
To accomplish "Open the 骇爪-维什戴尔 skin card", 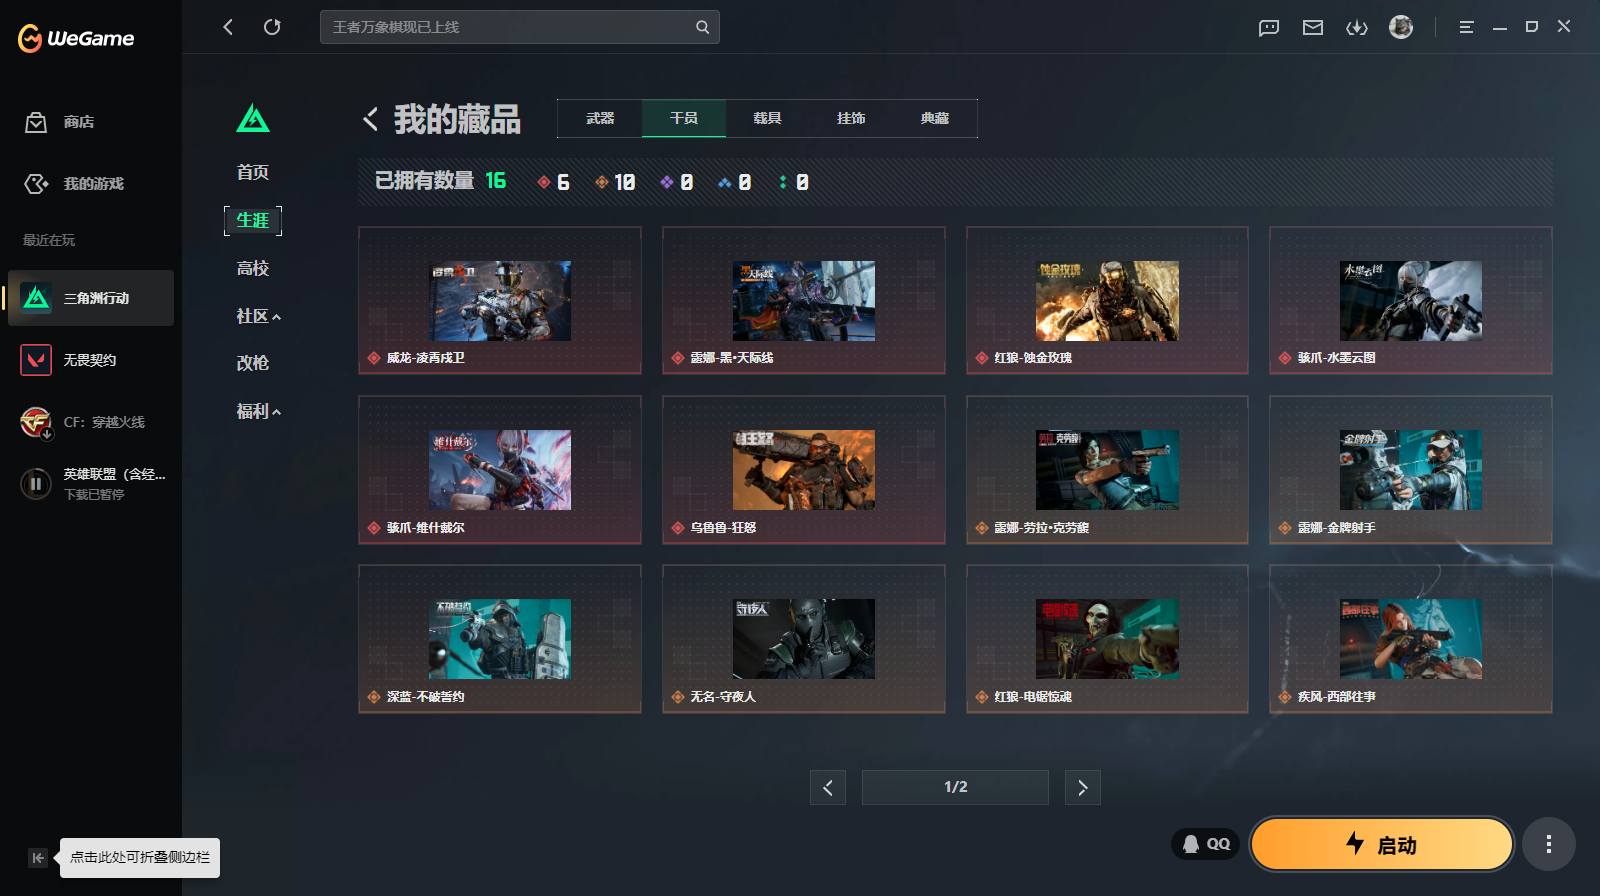I will click(500, 470).
